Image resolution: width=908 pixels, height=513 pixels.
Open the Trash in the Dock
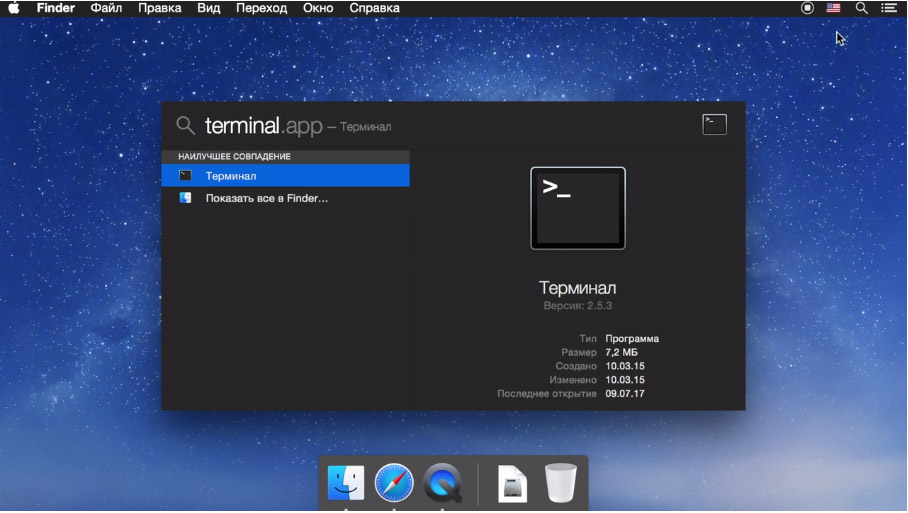click(561, 484)
